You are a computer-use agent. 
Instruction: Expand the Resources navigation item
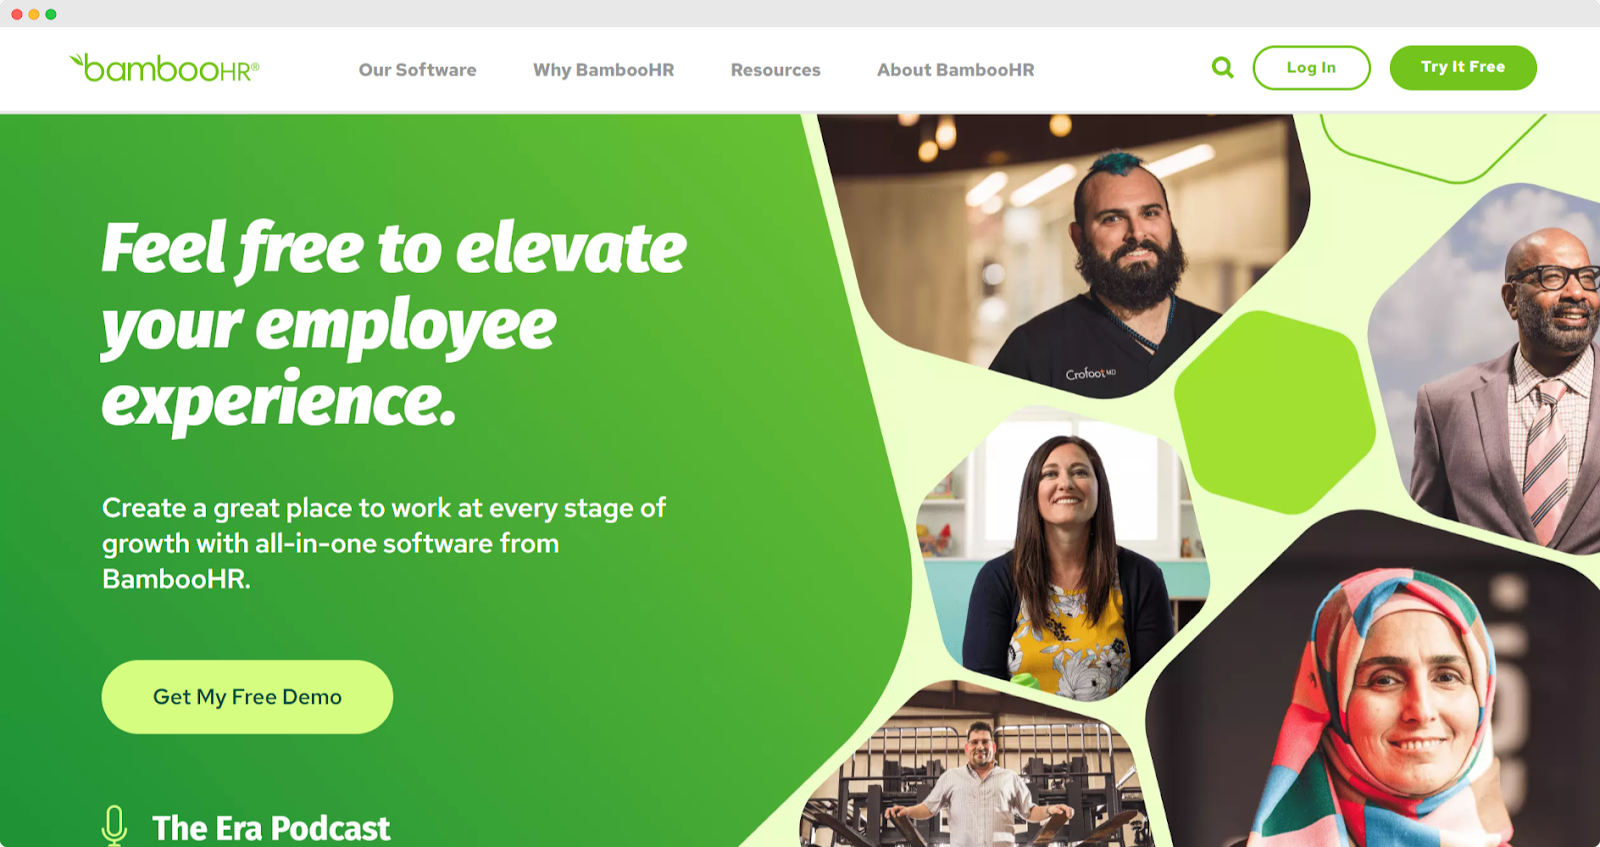coord(775,70)
